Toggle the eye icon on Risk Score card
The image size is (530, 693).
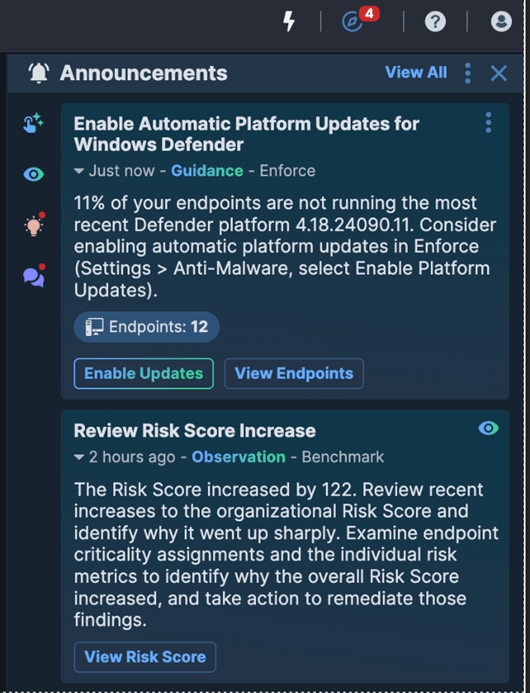click(488, 428)
